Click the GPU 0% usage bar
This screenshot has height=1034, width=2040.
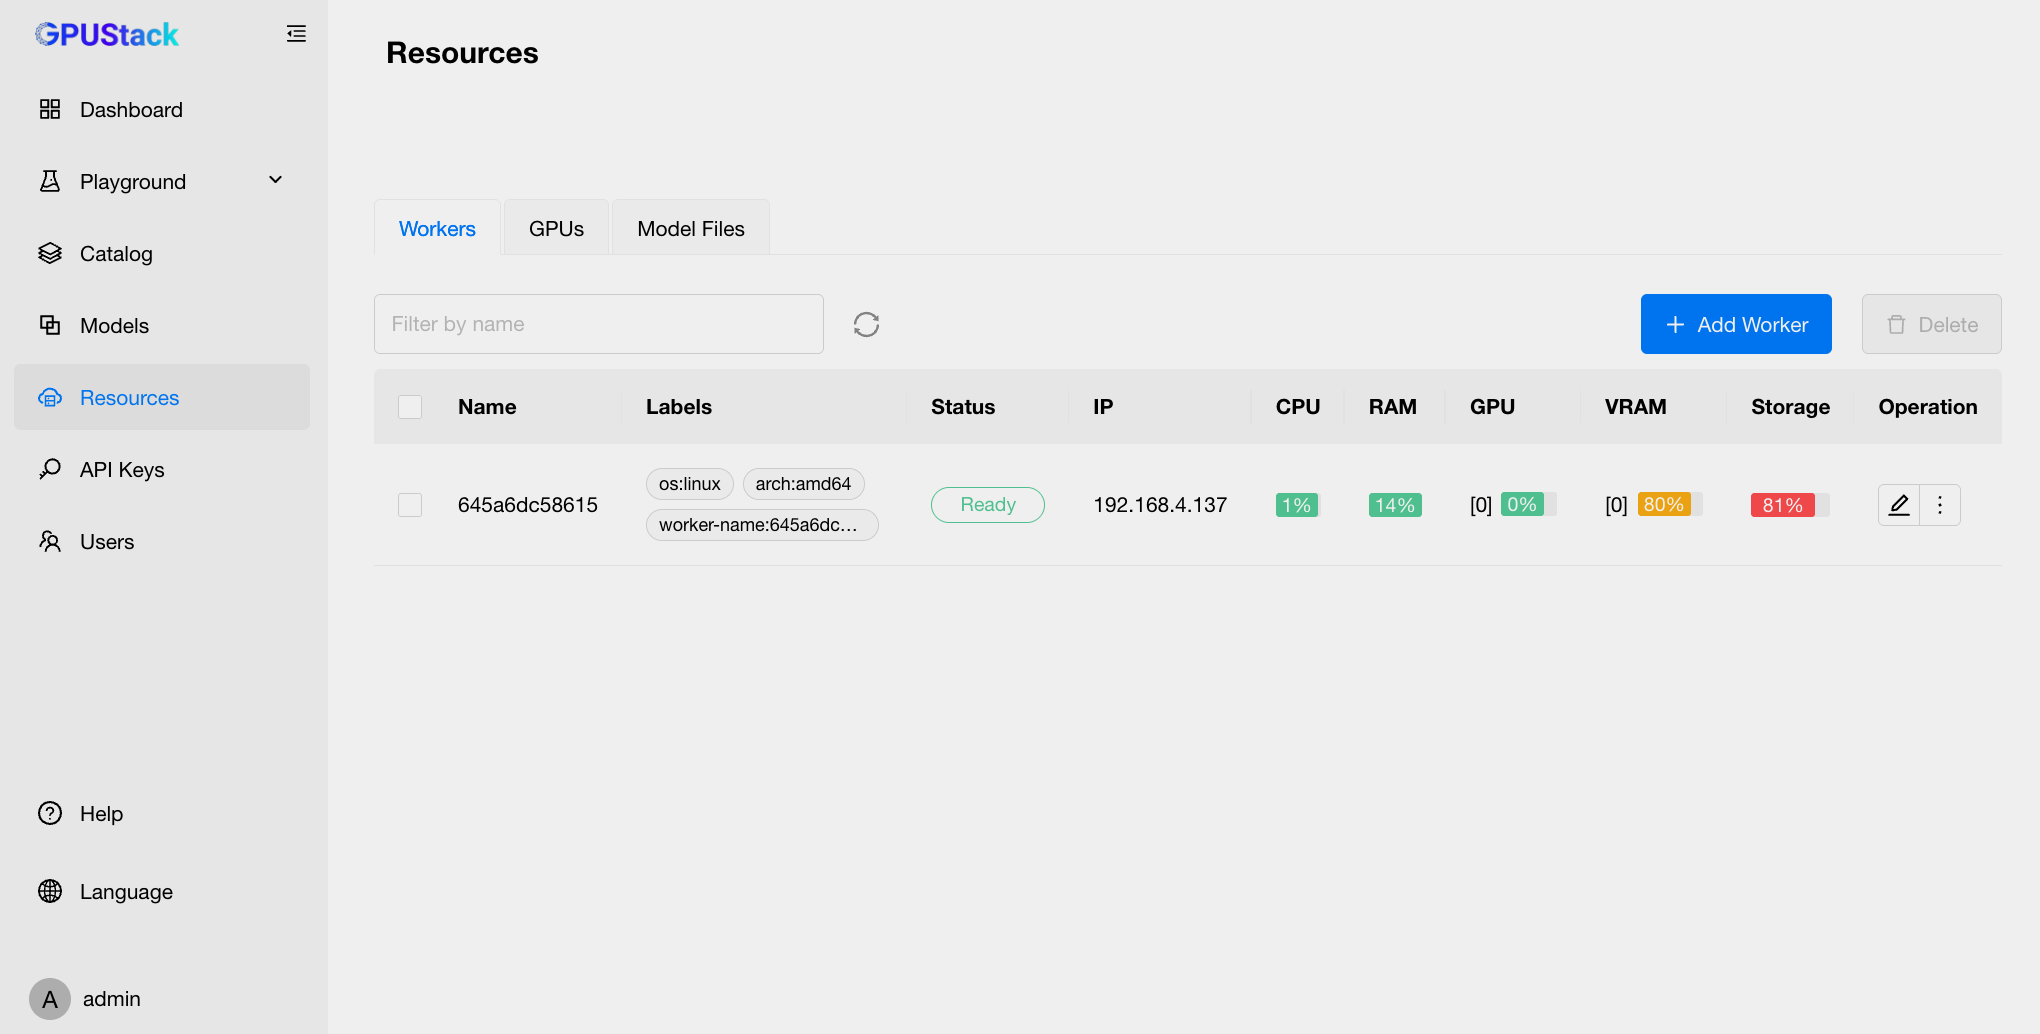1528,504
